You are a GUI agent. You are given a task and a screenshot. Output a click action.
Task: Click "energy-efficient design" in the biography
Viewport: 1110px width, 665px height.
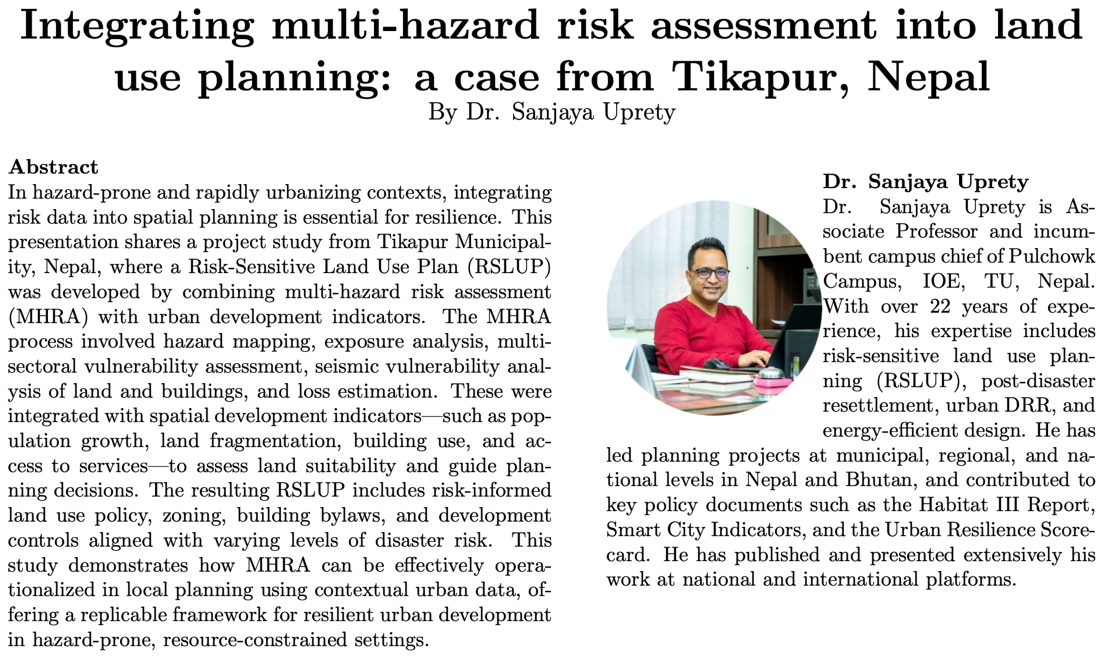click(920, 430)
